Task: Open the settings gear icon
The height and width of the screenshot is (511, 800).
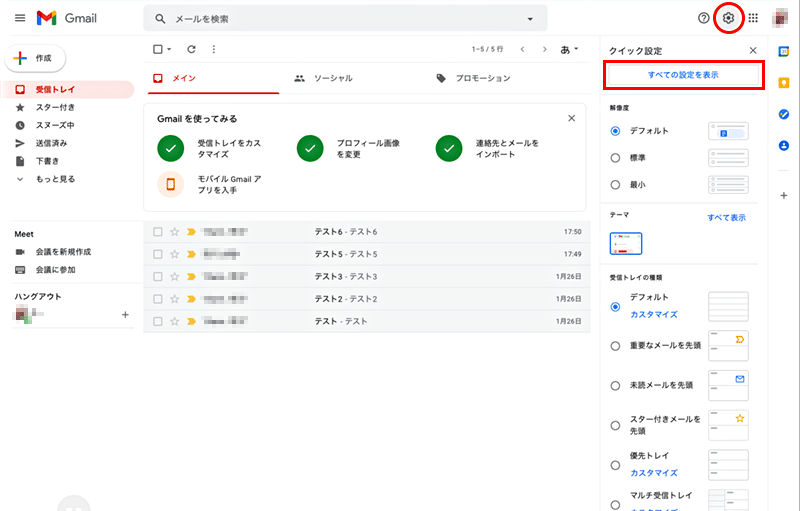Action: pos(728,18)
